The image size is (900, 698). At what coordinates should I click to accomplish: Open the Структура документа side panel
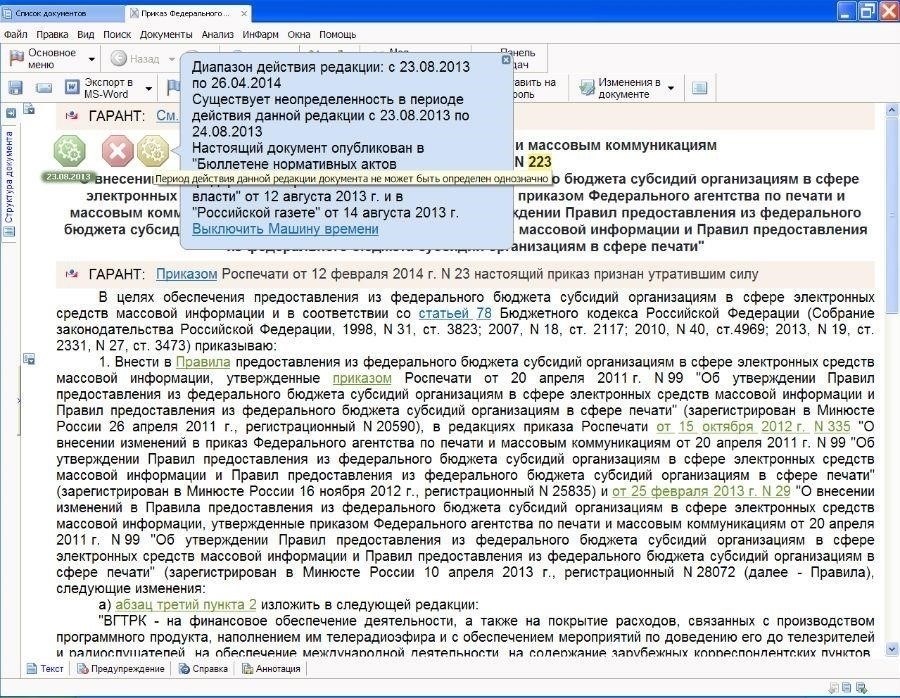[10, 177]
